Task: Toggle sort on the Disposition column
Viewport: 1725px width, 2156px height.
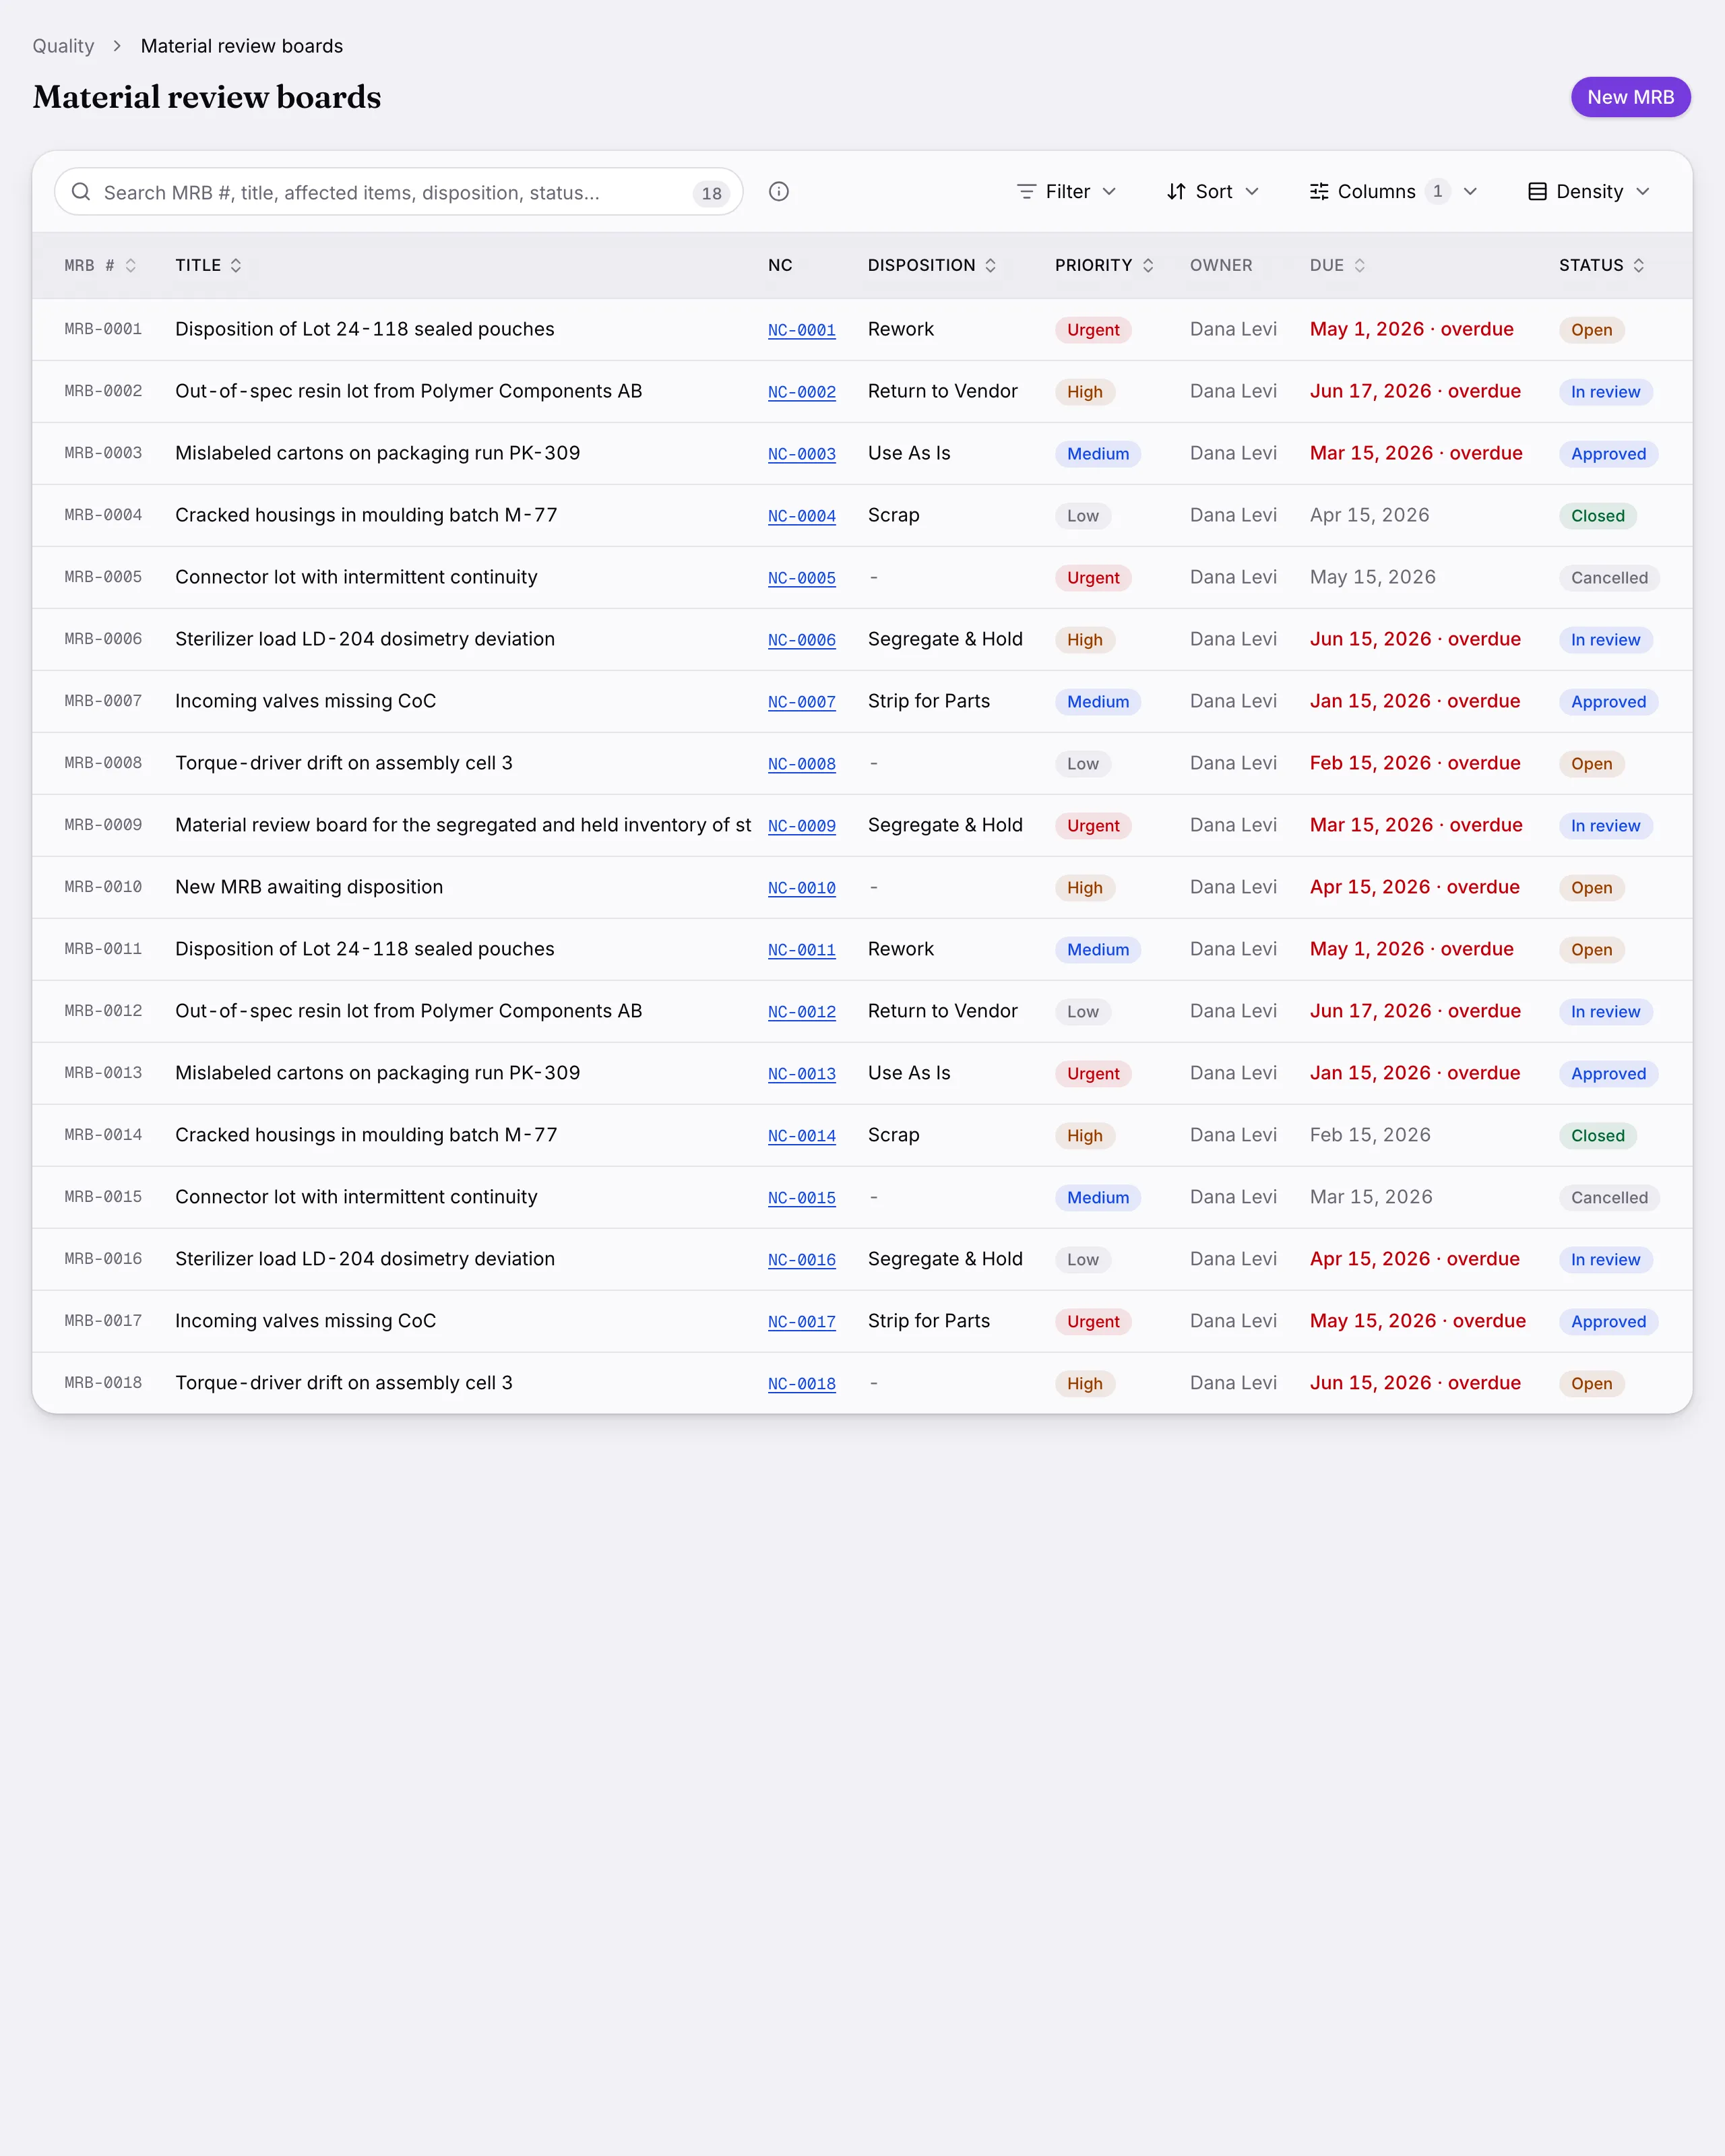Action: pyautogui.click(x=990, y=266)
